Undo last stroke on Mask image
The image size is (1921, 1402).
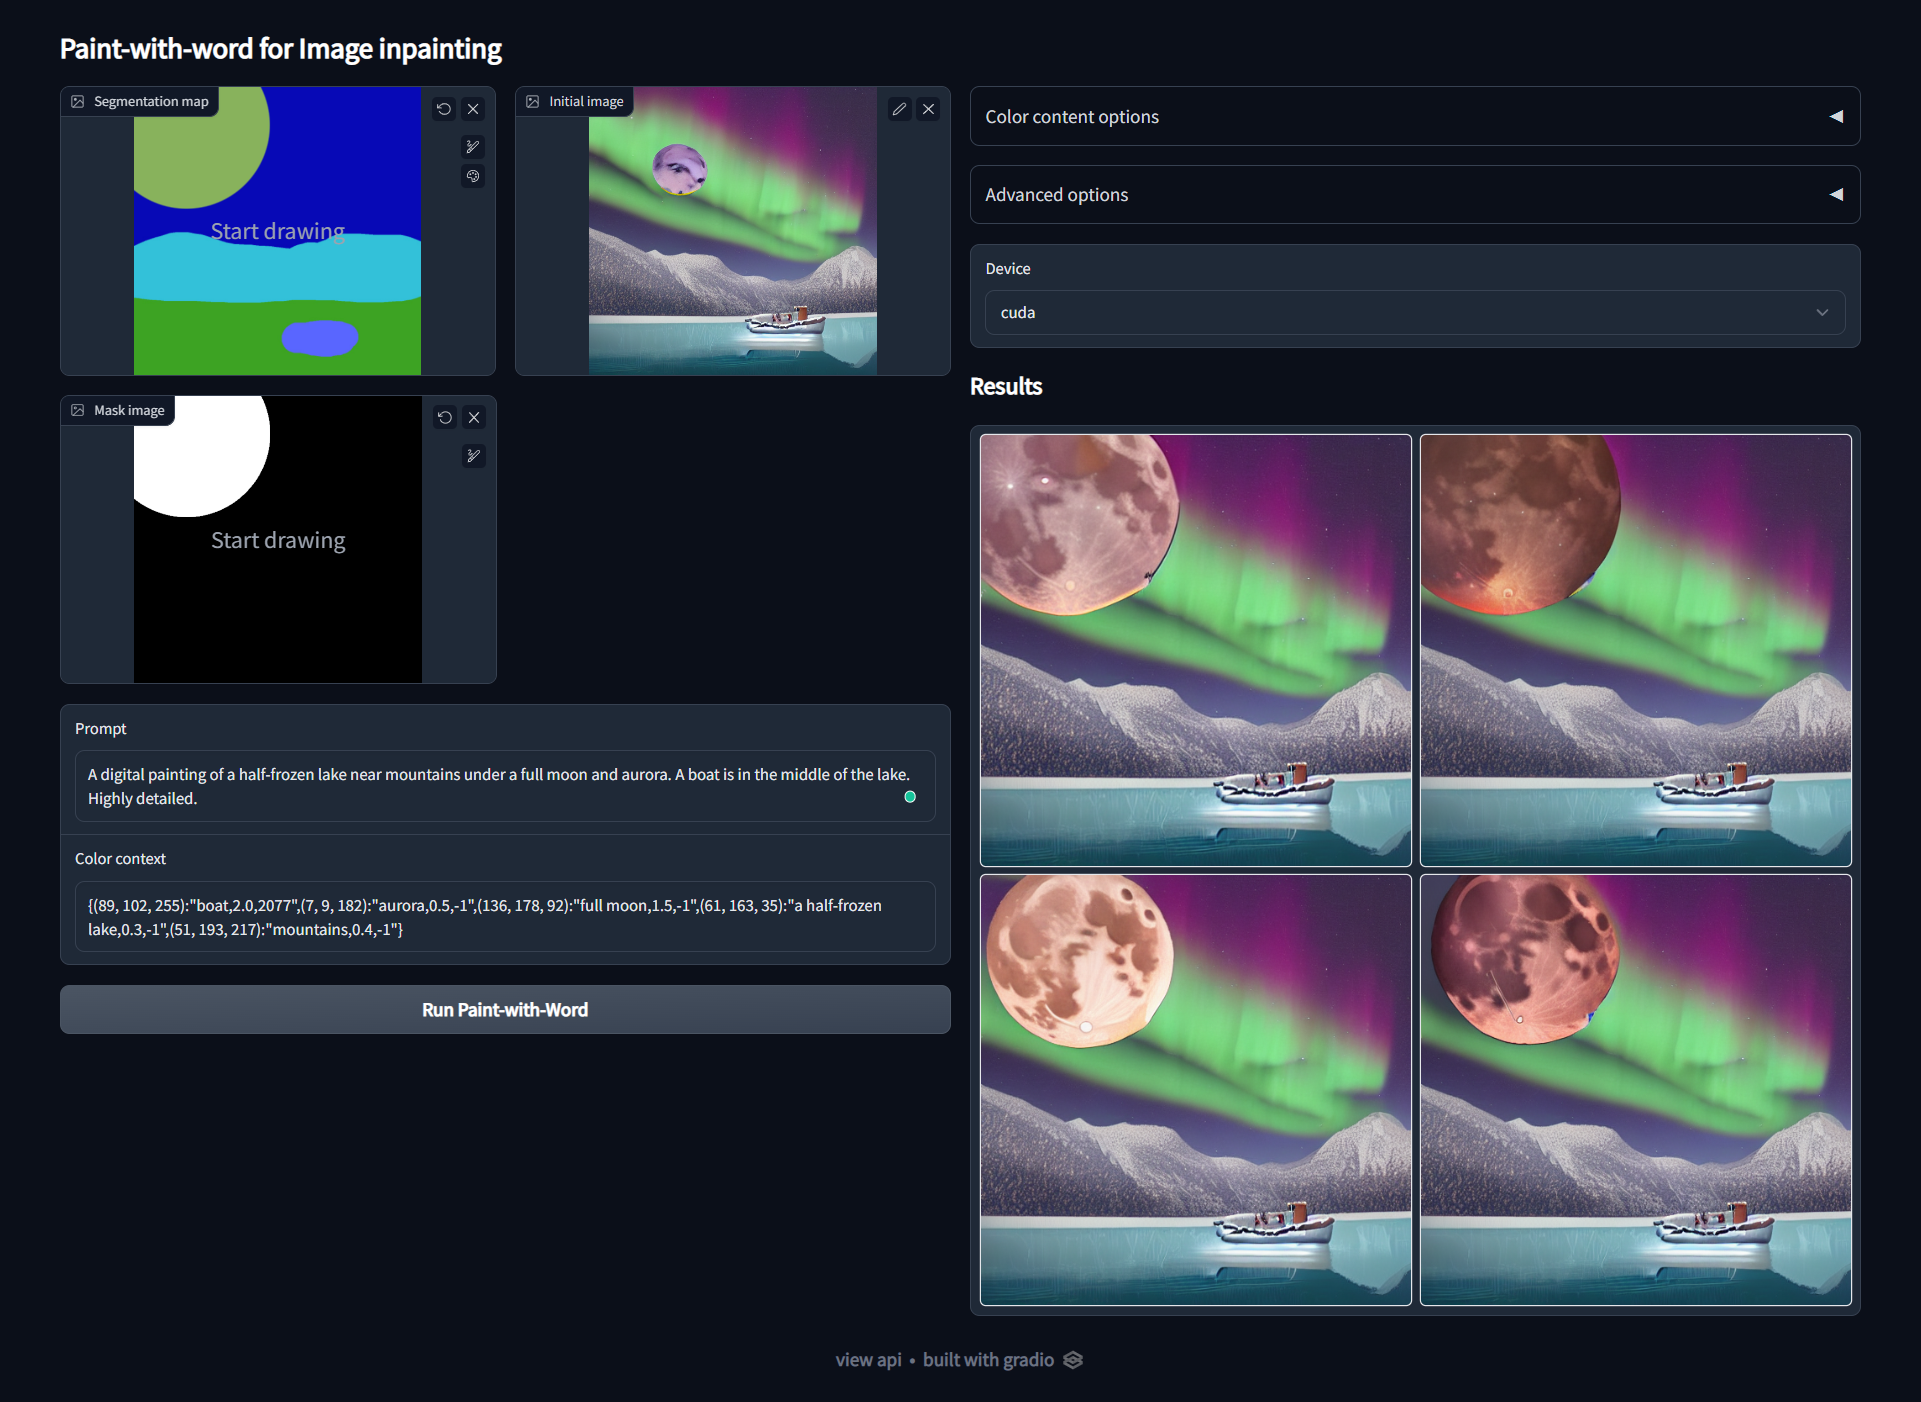click(445, 417)
